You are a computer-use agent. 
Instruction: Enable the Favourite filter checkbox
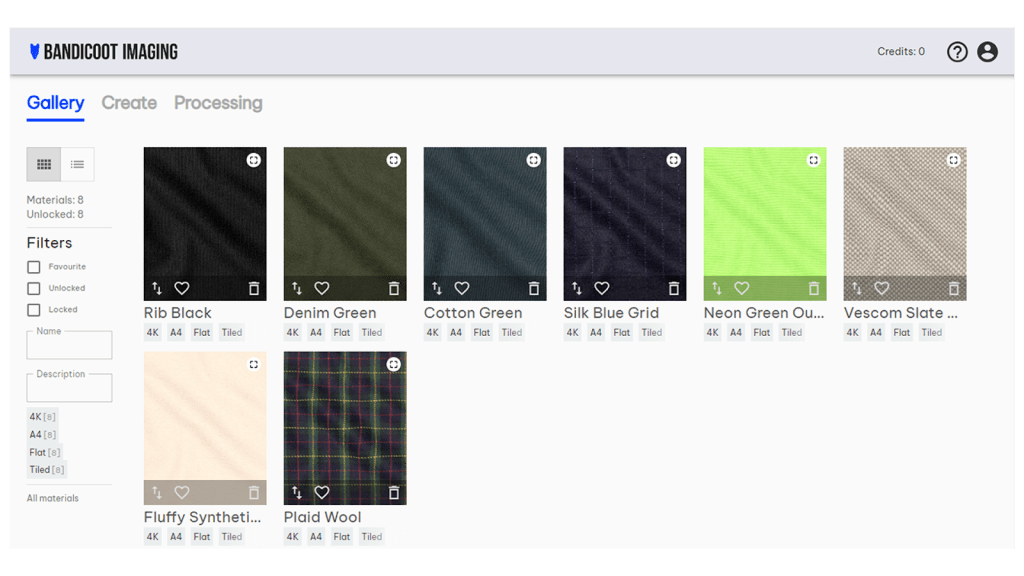[x=34, y=267]
